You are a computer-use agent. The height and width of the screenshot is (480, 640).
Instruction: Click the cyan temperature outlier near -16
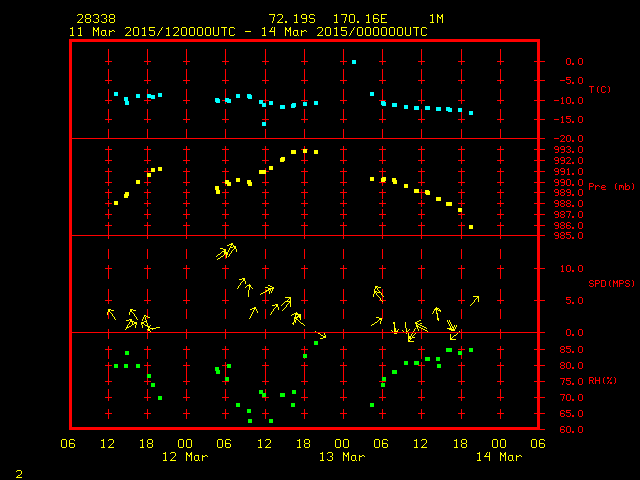coord(264,124)
